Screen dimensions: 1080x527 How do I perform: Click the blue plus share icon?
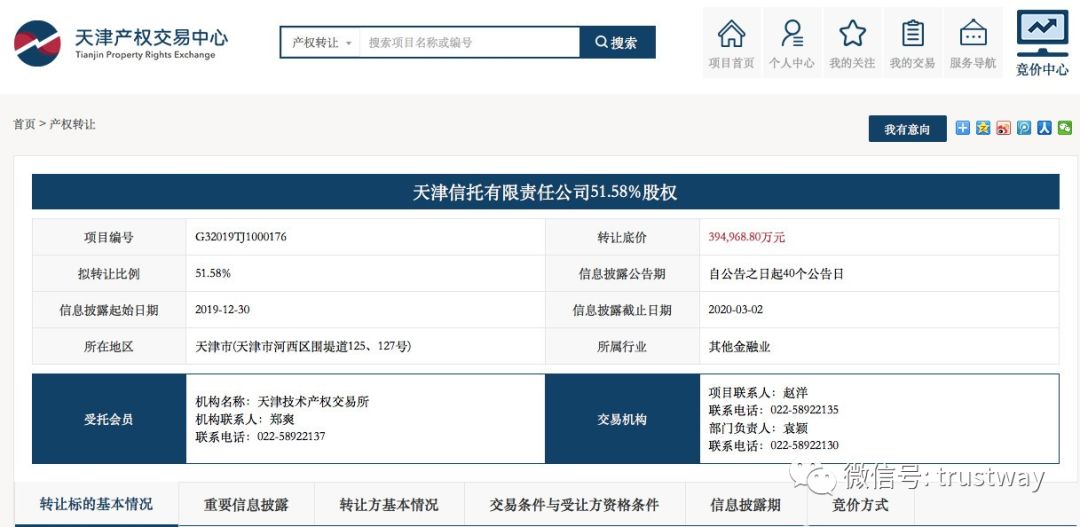pyautogui.click(x=962, y=128)
